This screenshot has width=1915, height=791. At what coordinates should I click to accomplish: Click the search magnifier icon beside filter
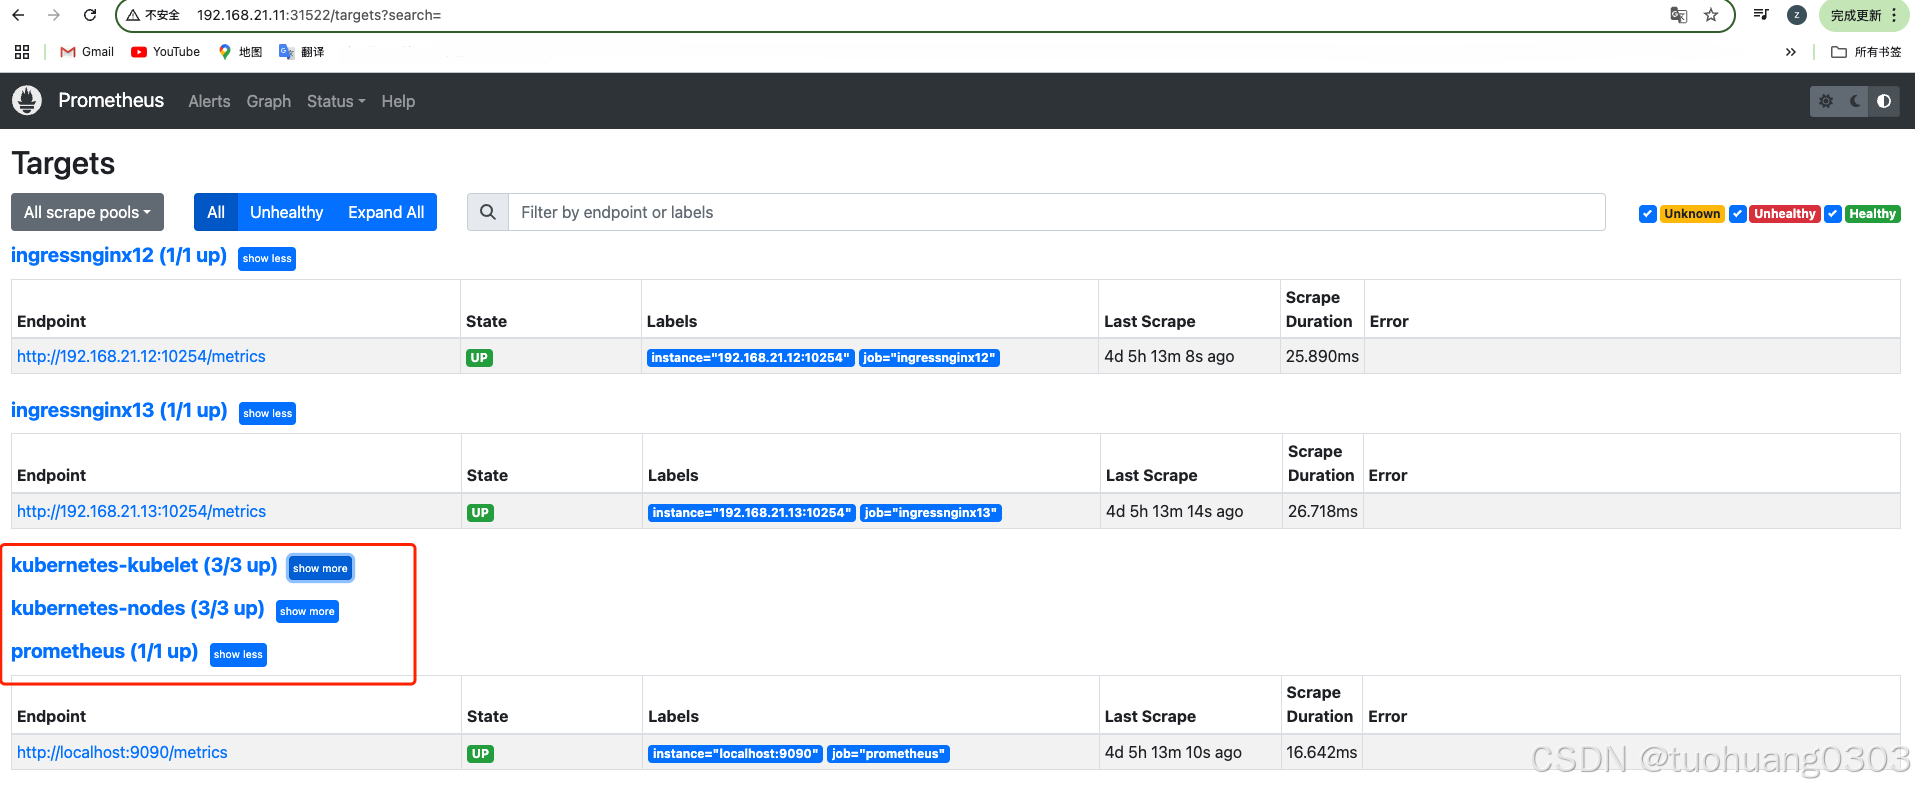(488, 212)
